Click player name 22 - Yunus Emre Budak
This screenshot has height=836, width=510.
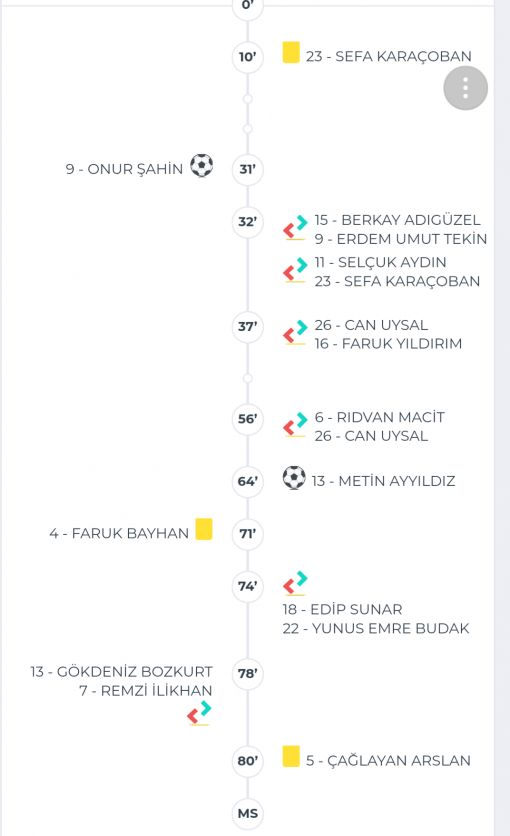click(x=376, y=628)
